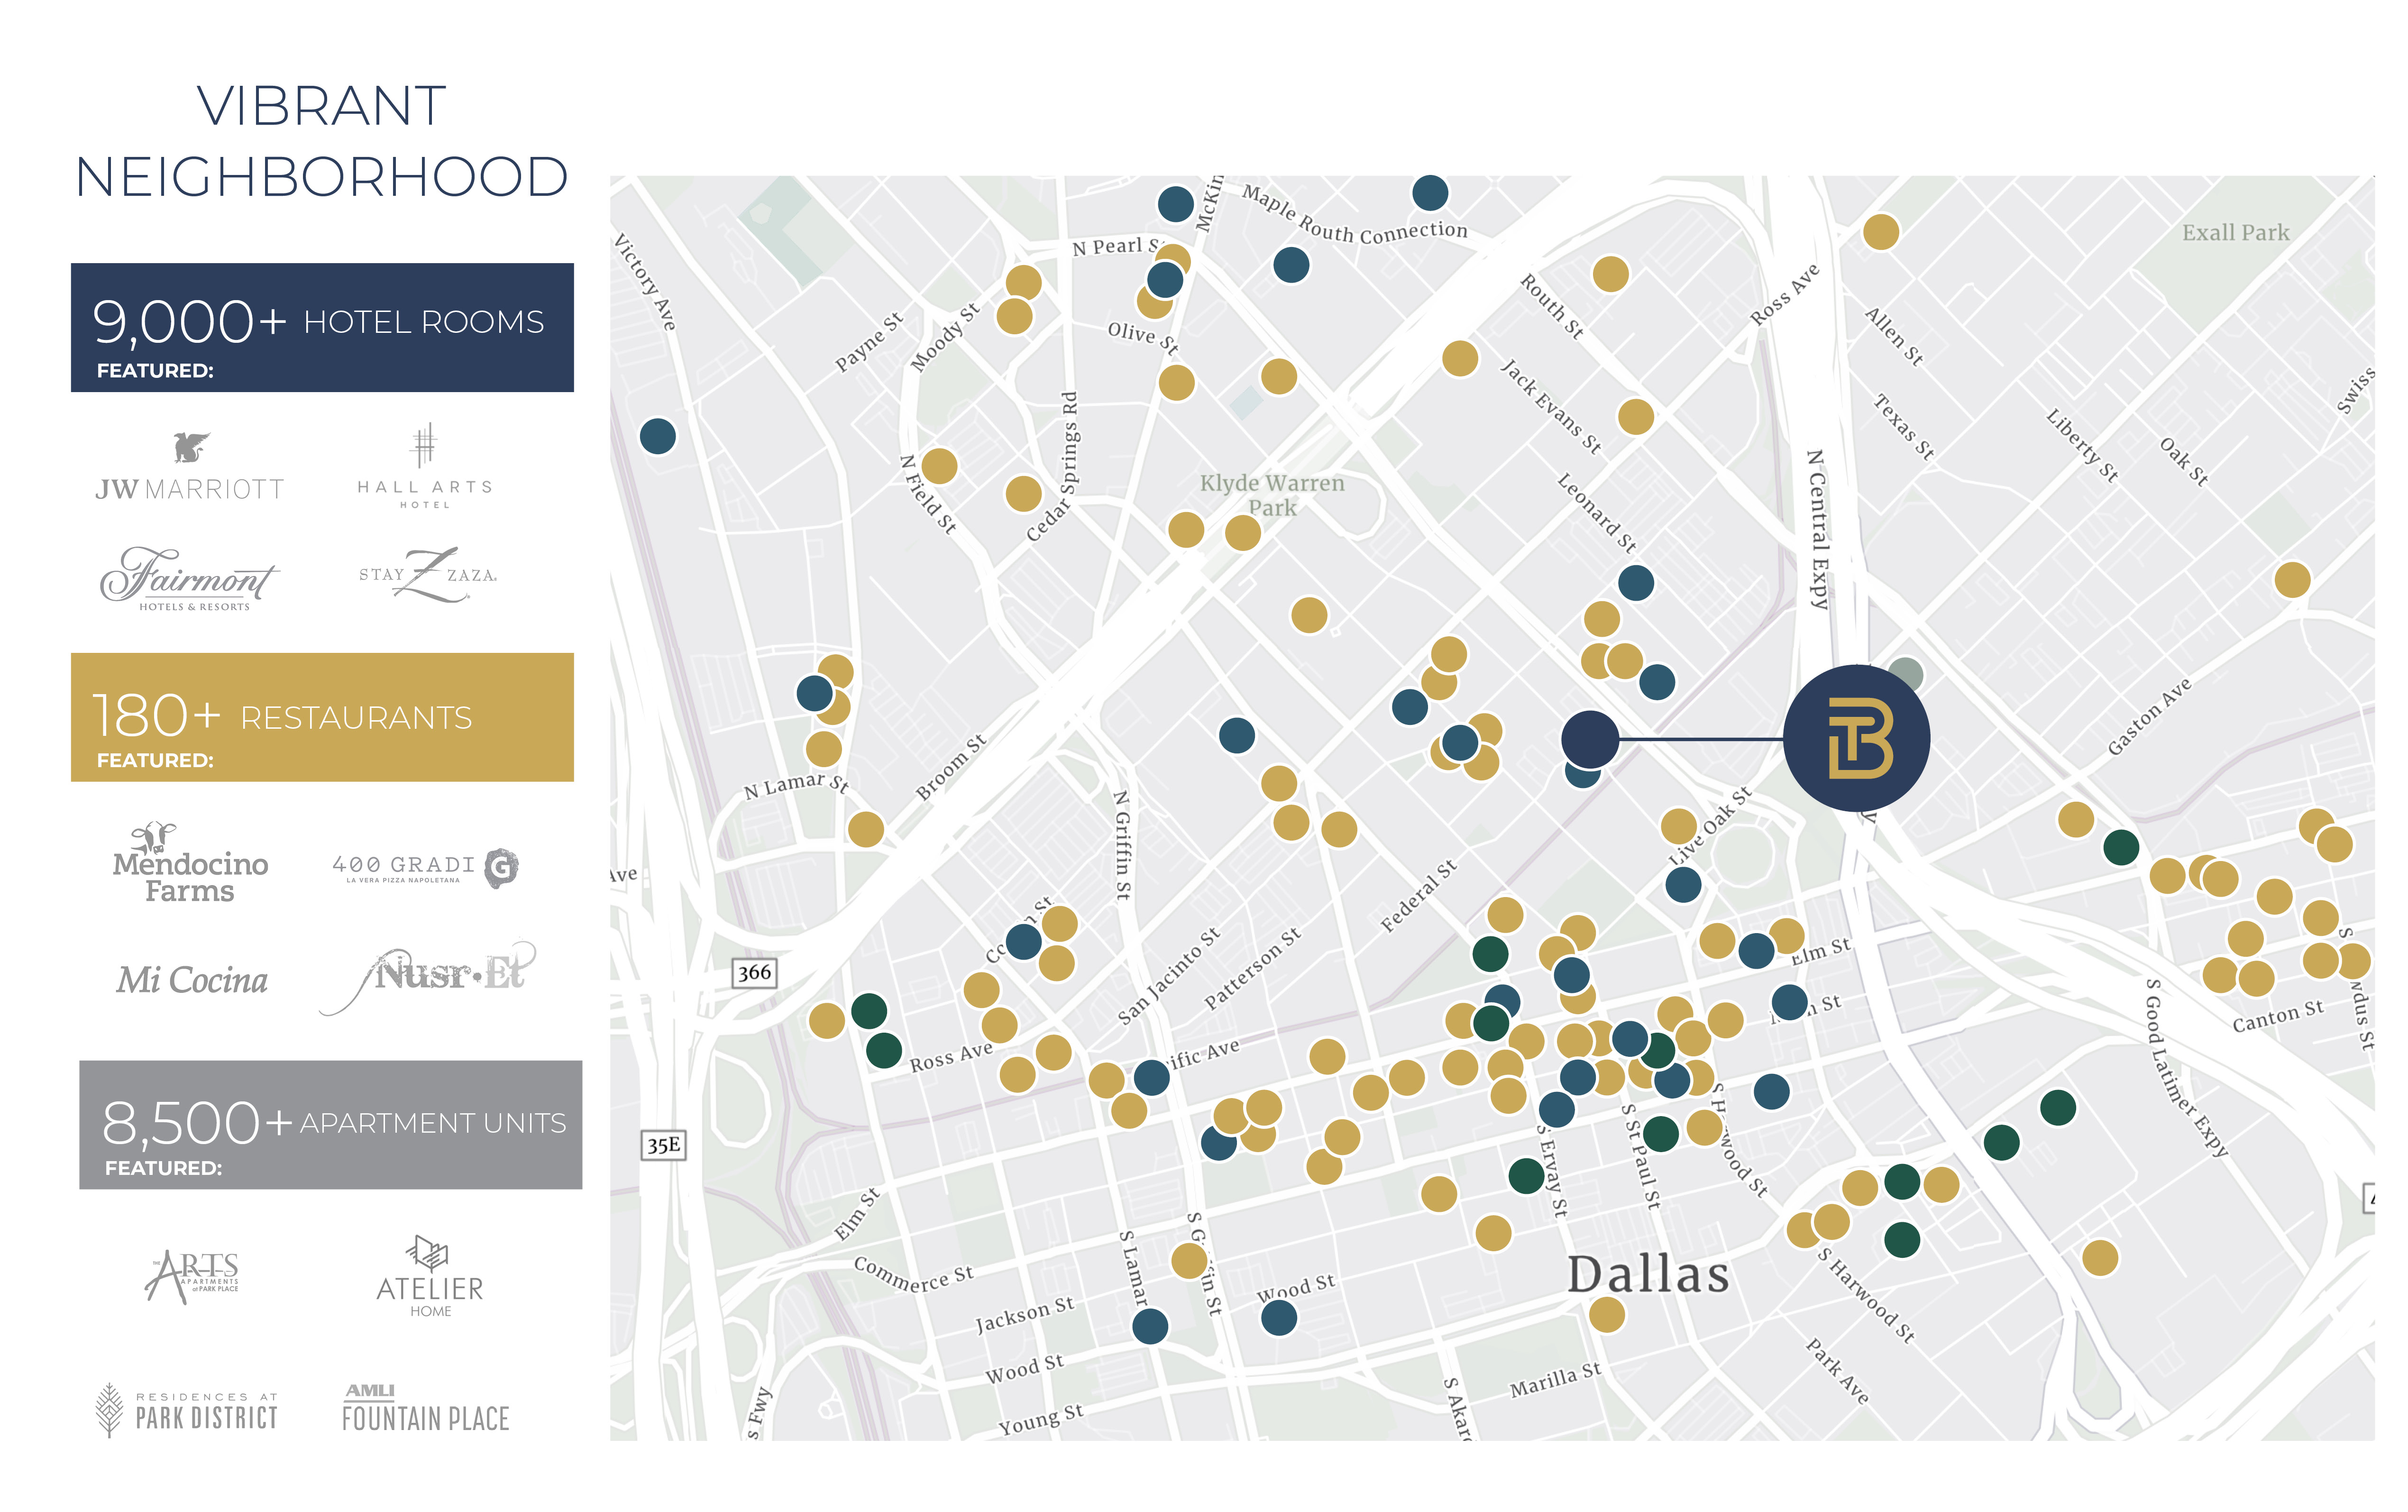
Task: Click the 9,000+ Hotel Rooms banner
Action: pos(322,327)
